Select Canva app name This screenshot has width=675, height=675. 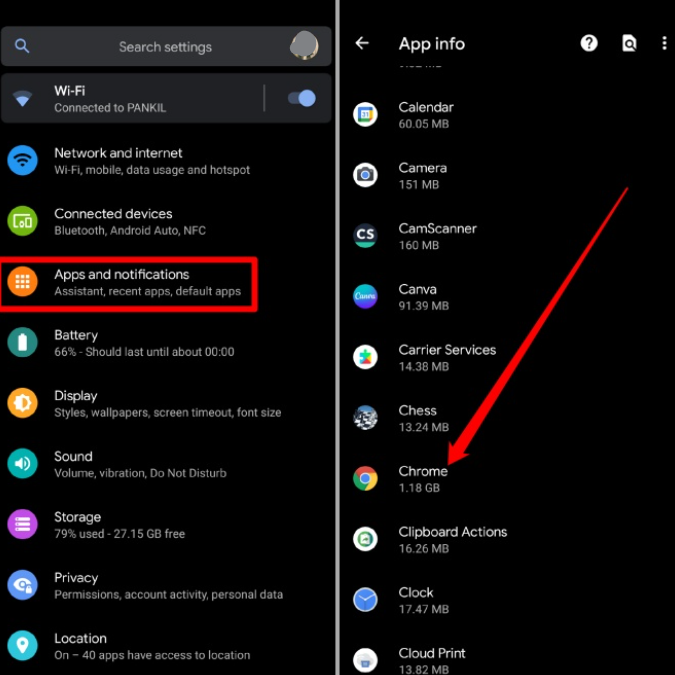[418, 289]
